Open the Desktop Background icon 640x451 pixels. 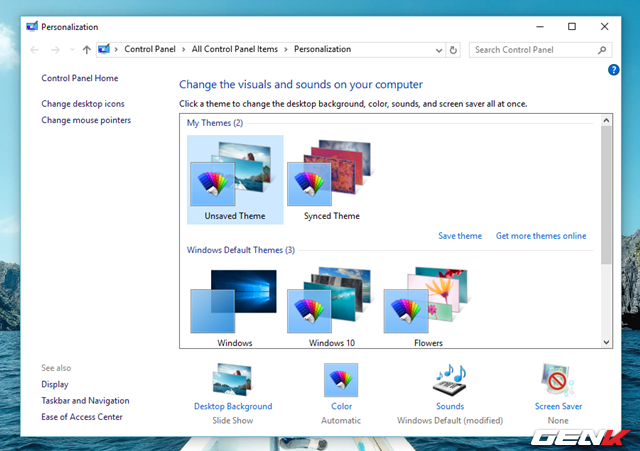pos(232,379)
